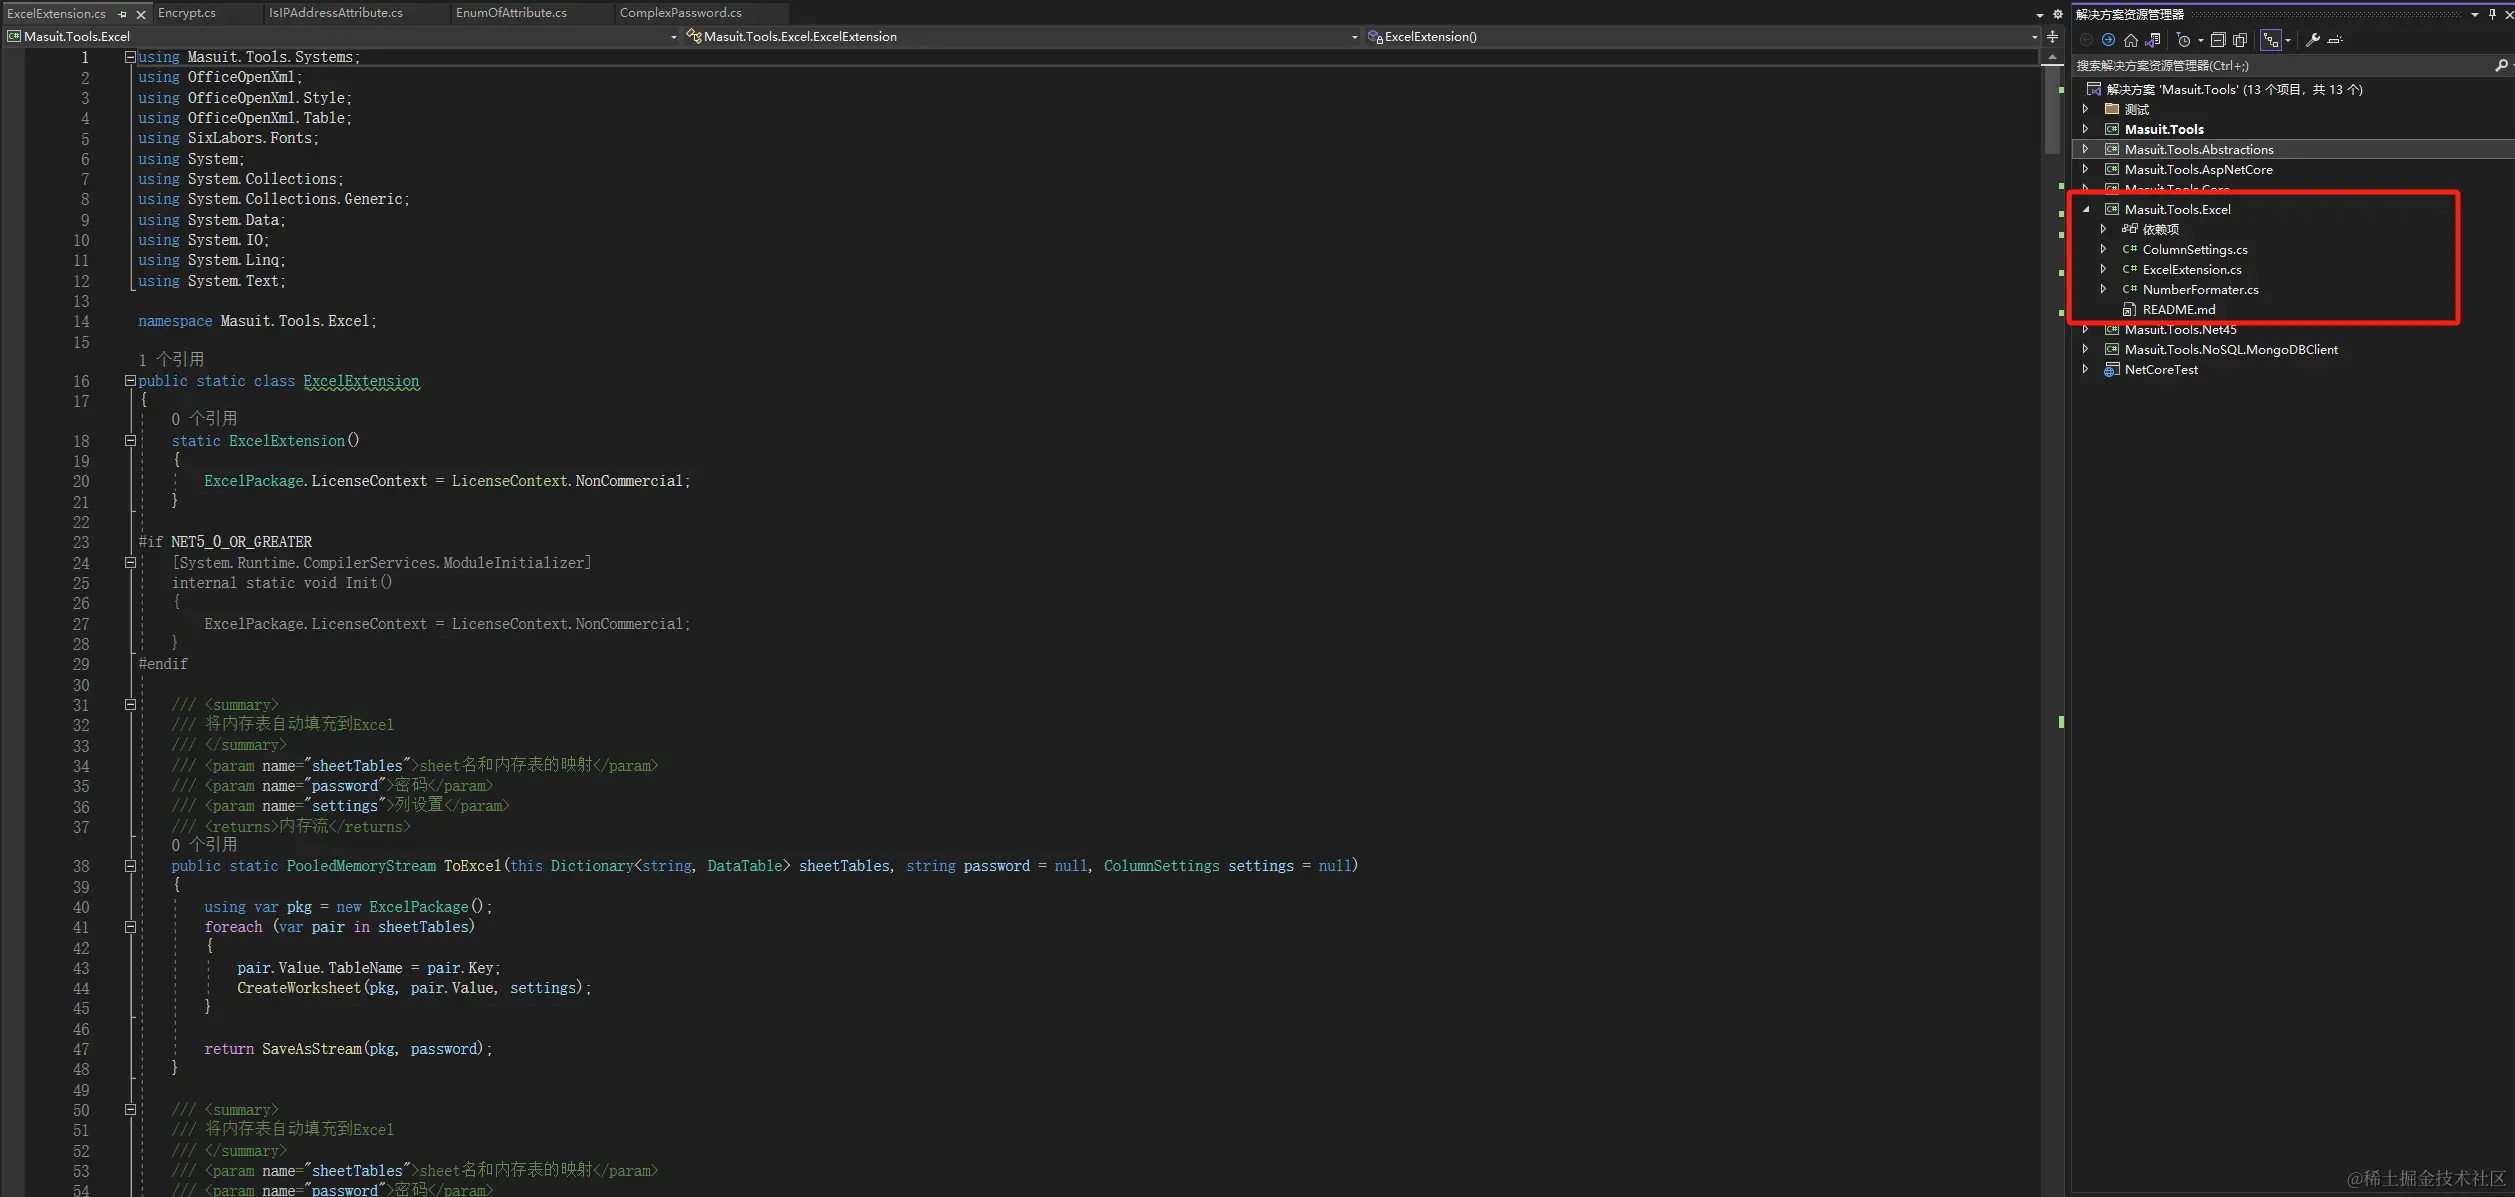Image resolution: width=2515 pixels, height=1197 pixels.
Task: Open README.md in Solution Explorer
Action: click(2178, 310)
